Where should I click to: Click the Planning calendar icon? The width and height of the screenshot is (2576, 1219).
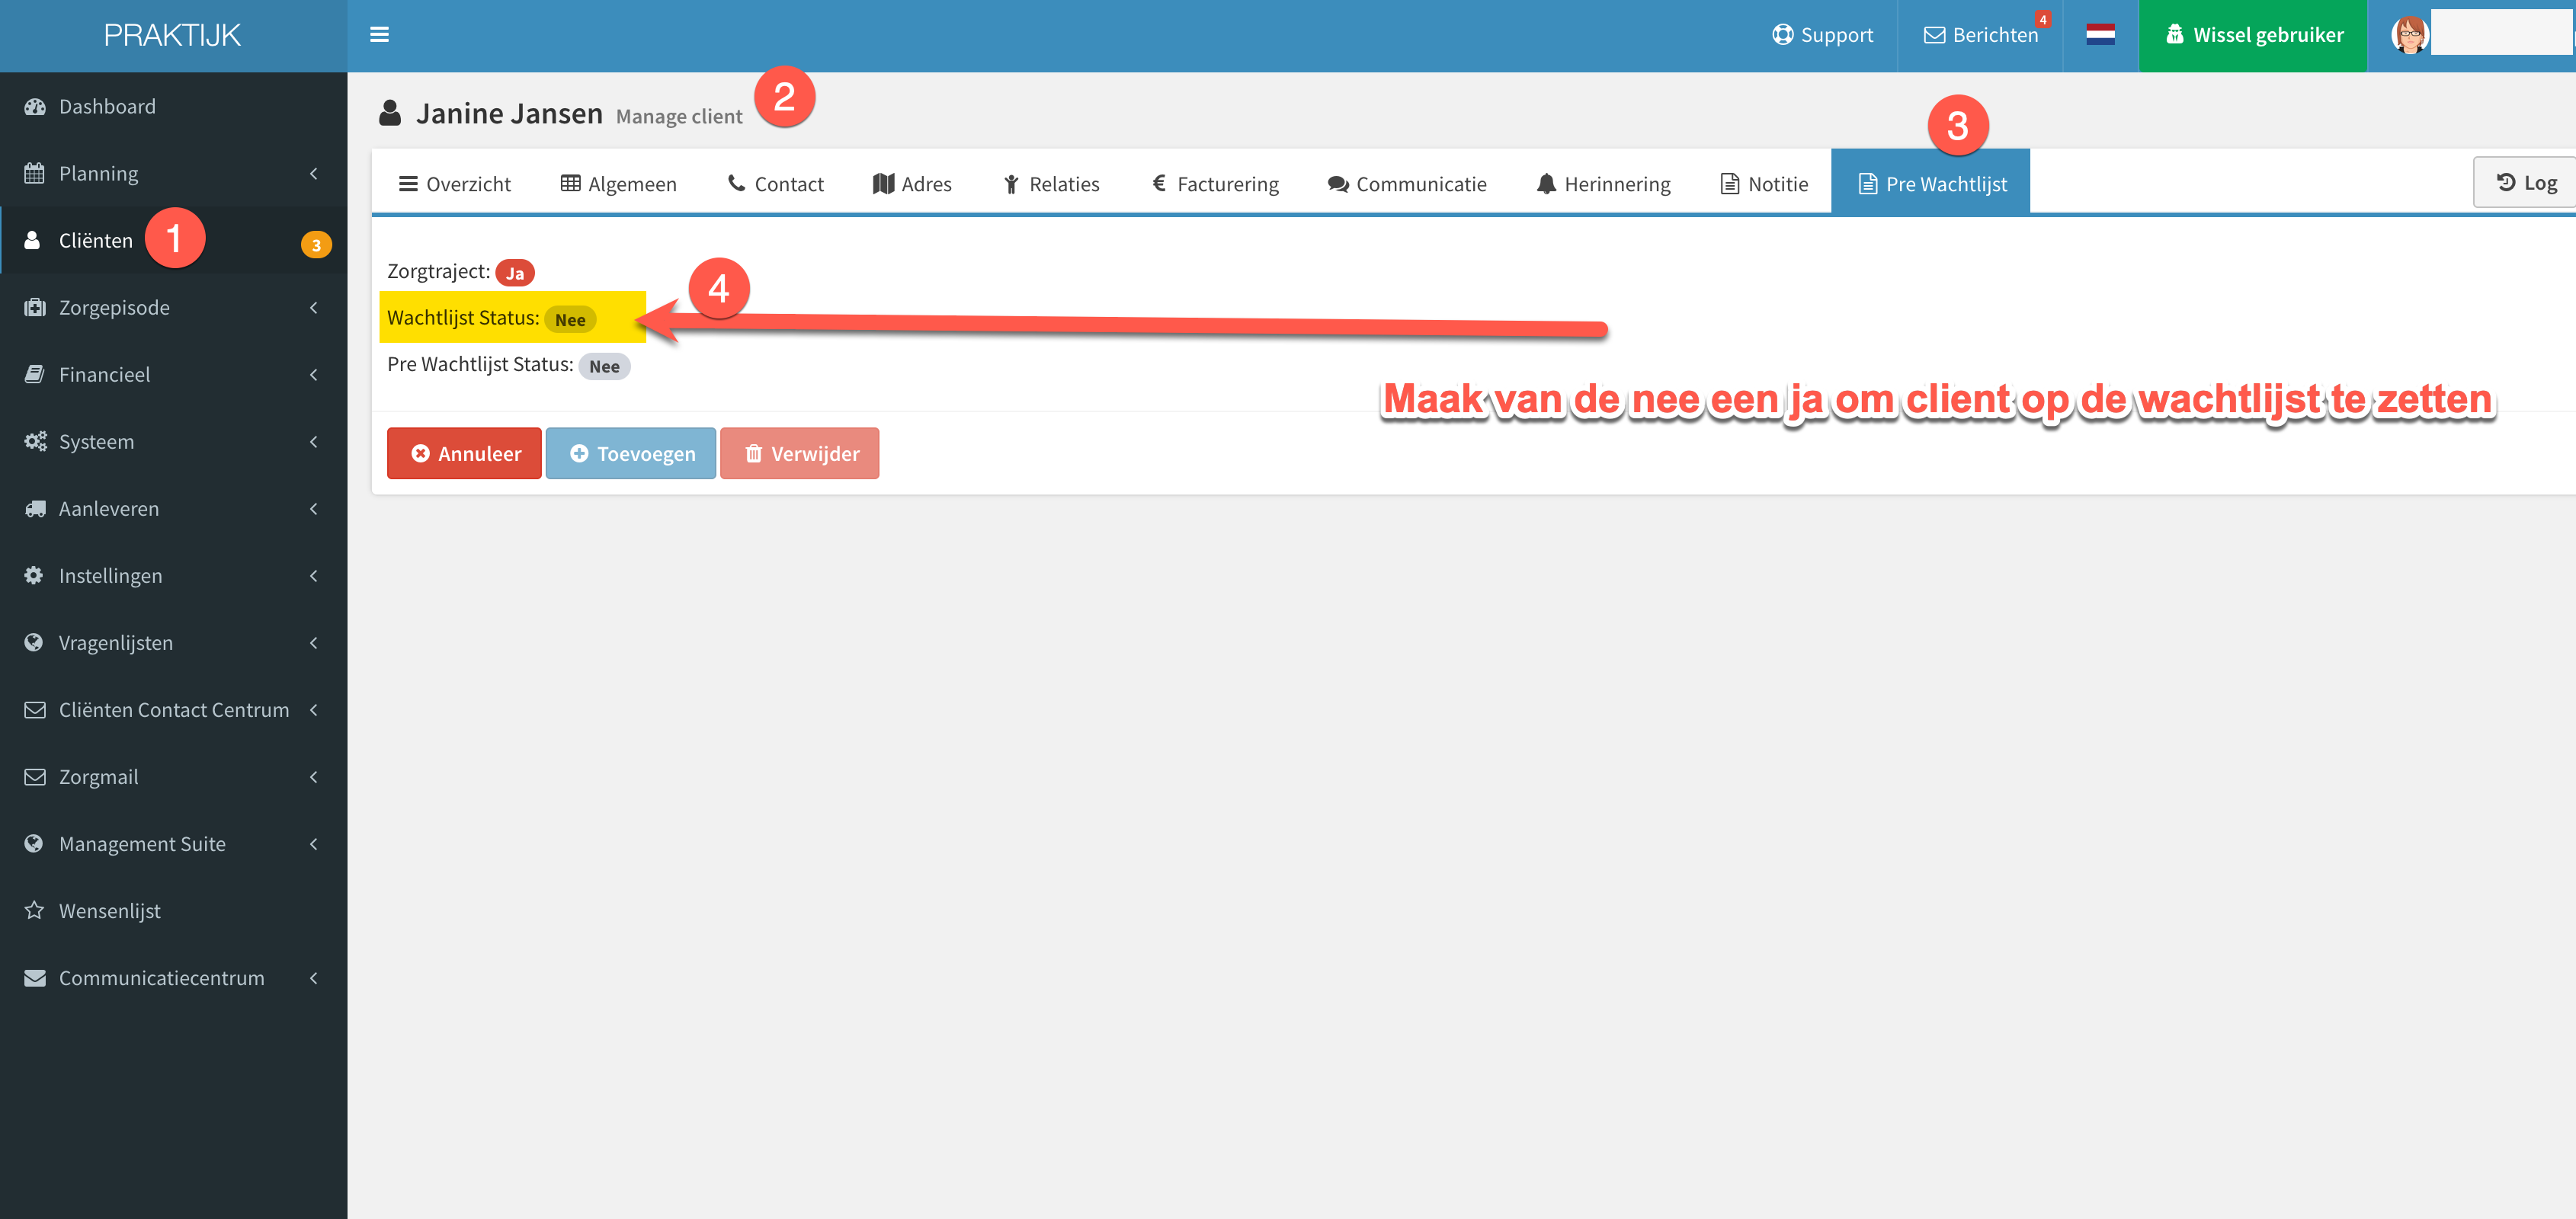point(35,174)
